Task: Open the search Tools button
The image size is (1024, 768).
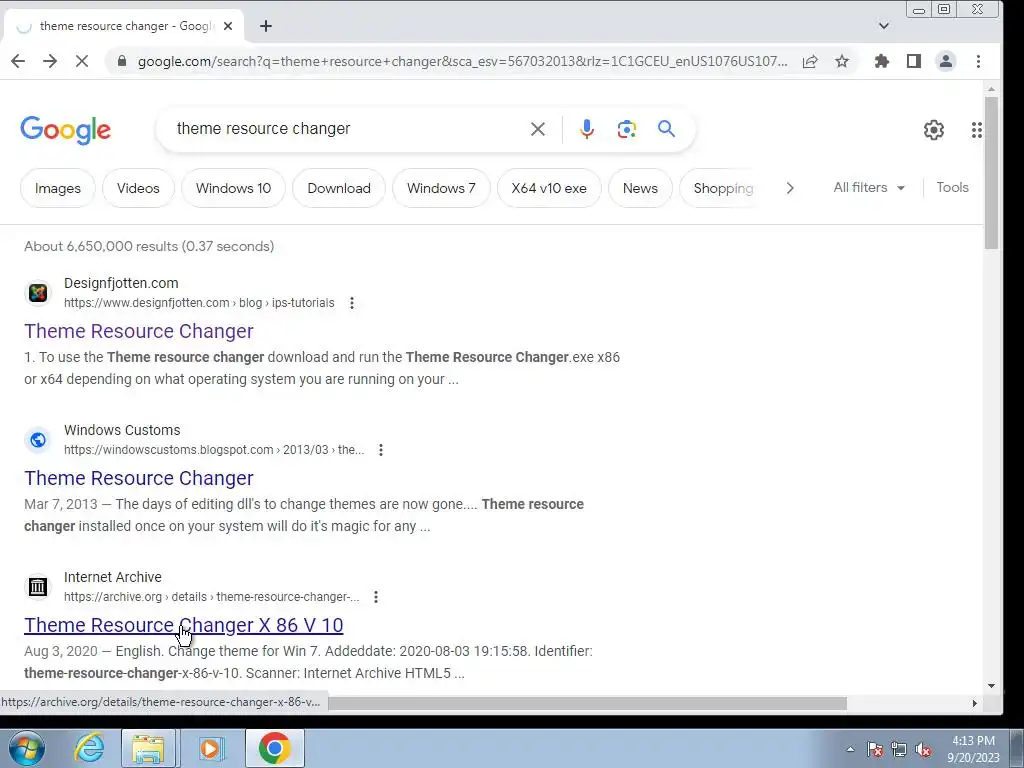Action: (952, 187)
